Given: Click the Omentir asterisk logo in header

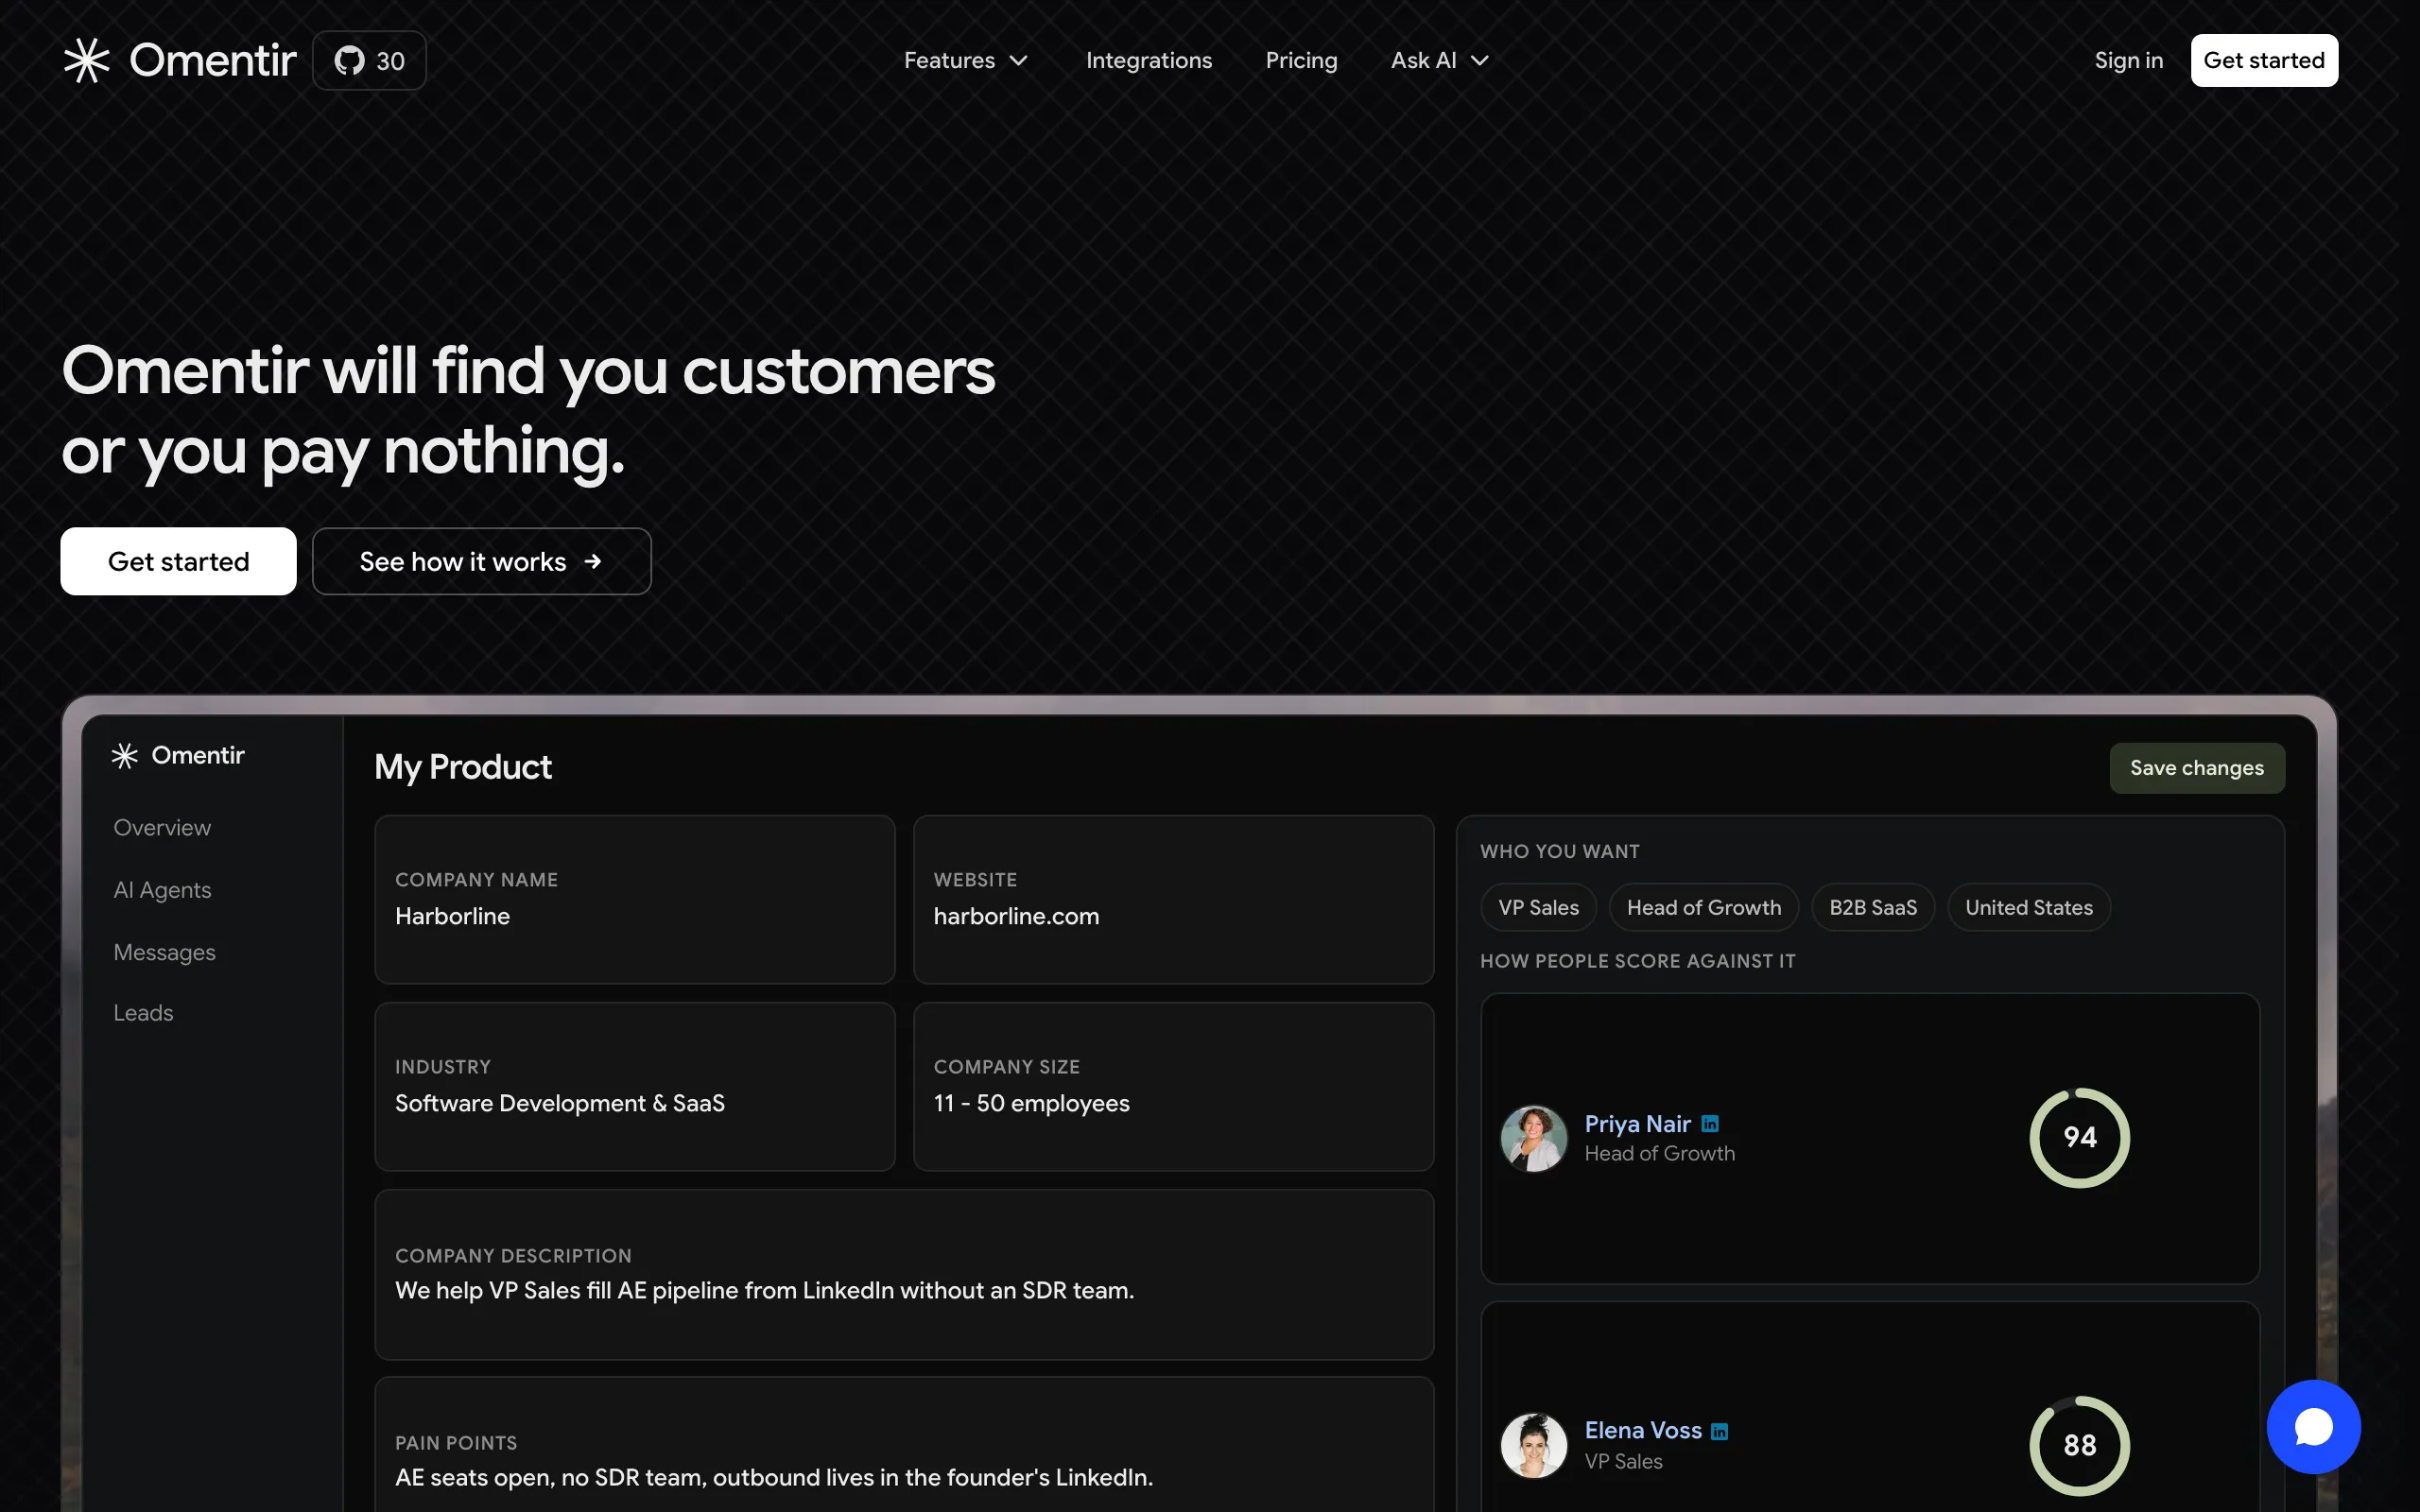Looking at the screenshot, I should coord(87,60).
